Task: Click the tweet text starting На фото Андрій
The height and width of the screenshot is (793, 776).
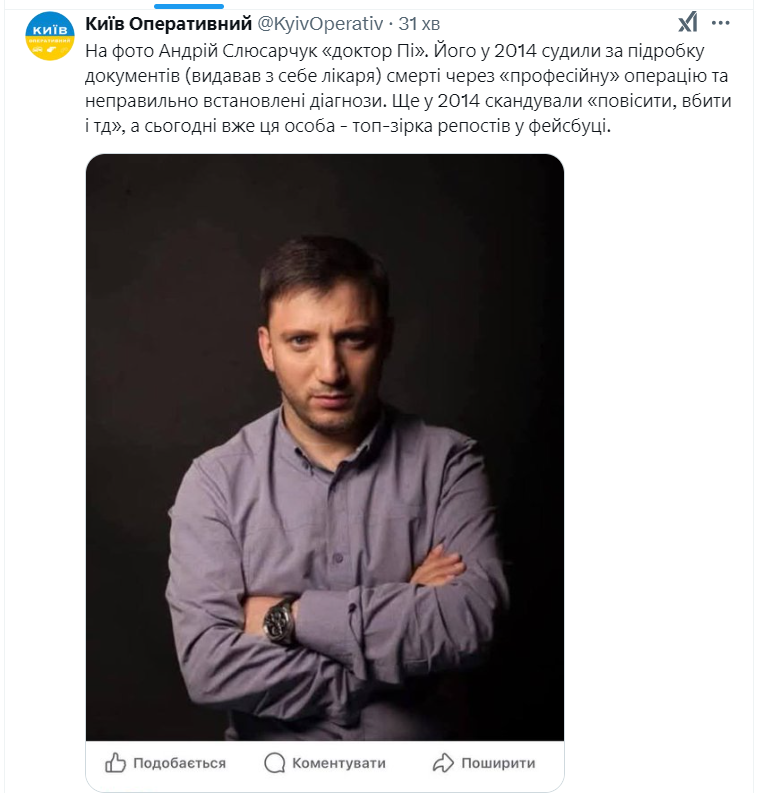Action: (x=408, y=88)
